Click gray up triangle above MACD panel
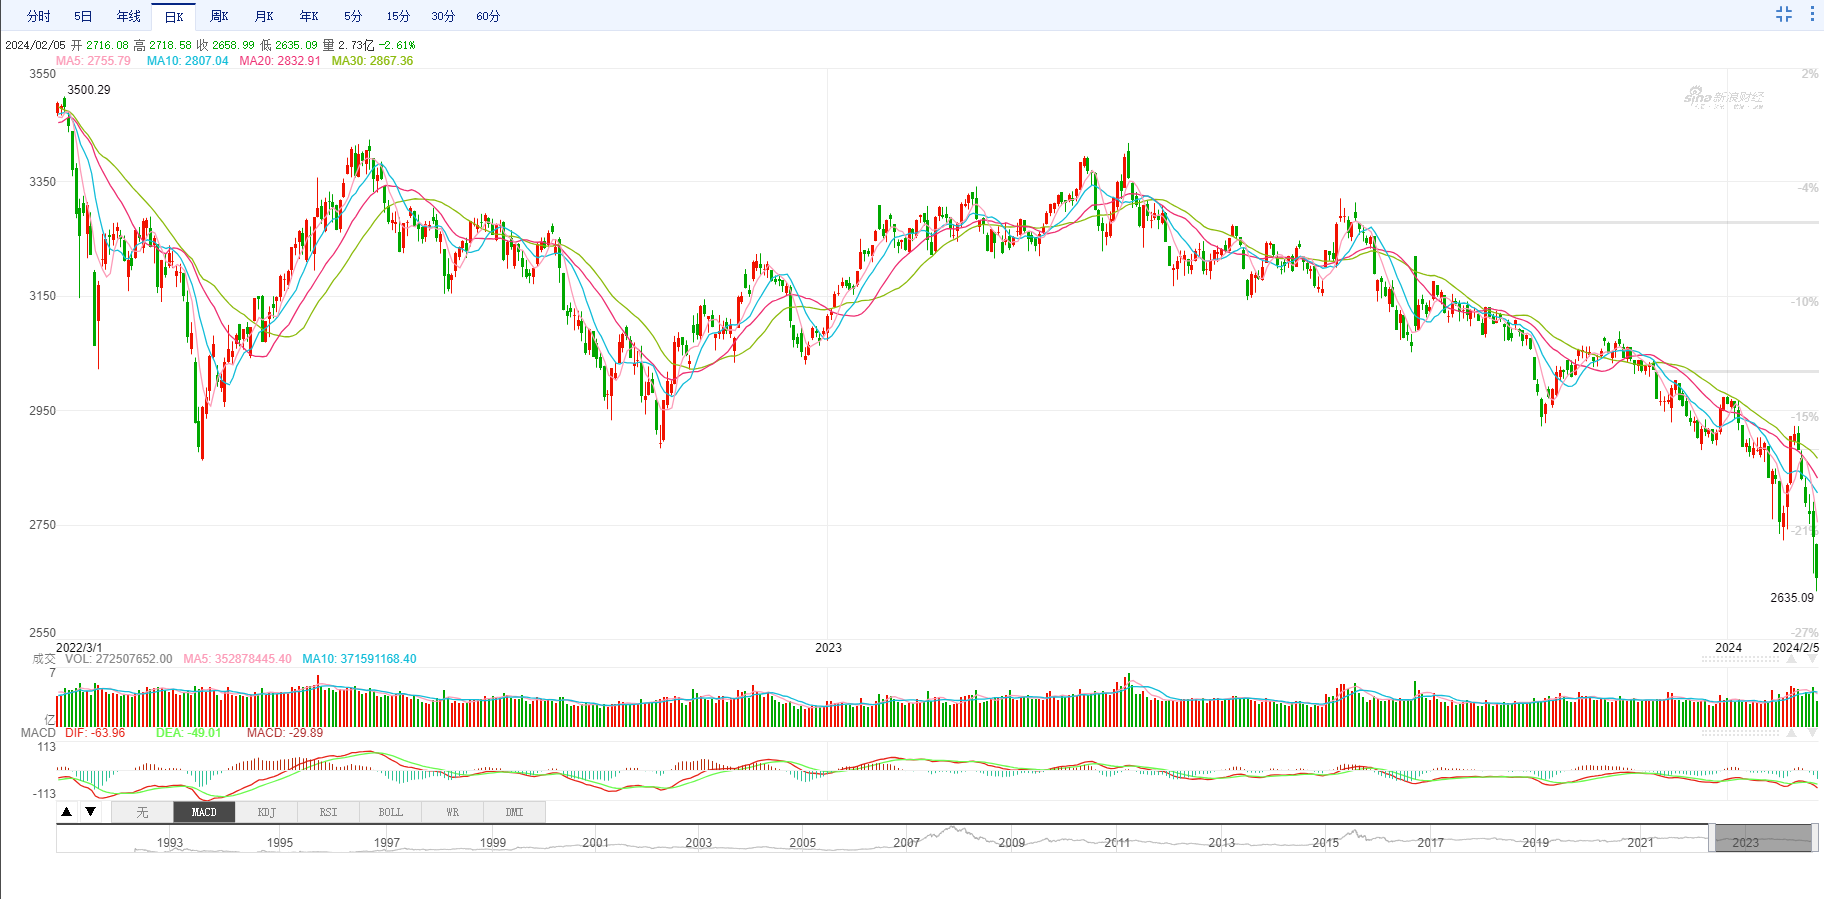This screenshot has width=1824, height=899. 1791,733
